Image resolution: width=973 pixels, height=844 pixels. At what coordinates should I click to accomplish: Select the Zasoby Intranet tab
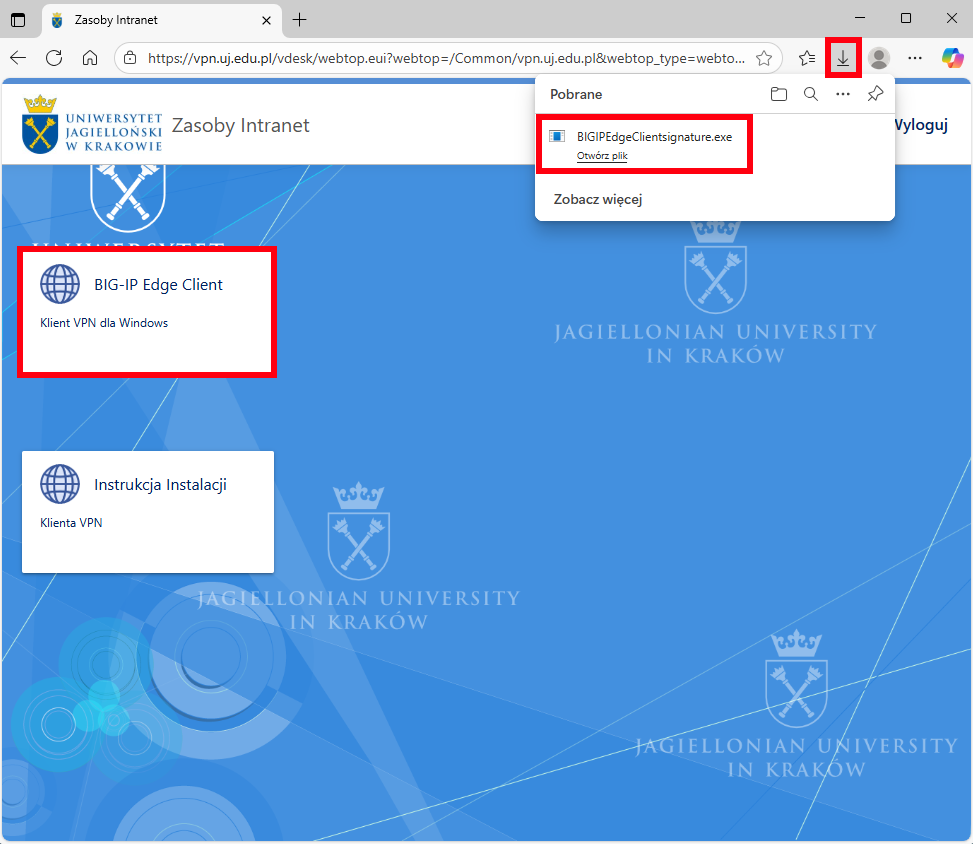coord(161,20)
